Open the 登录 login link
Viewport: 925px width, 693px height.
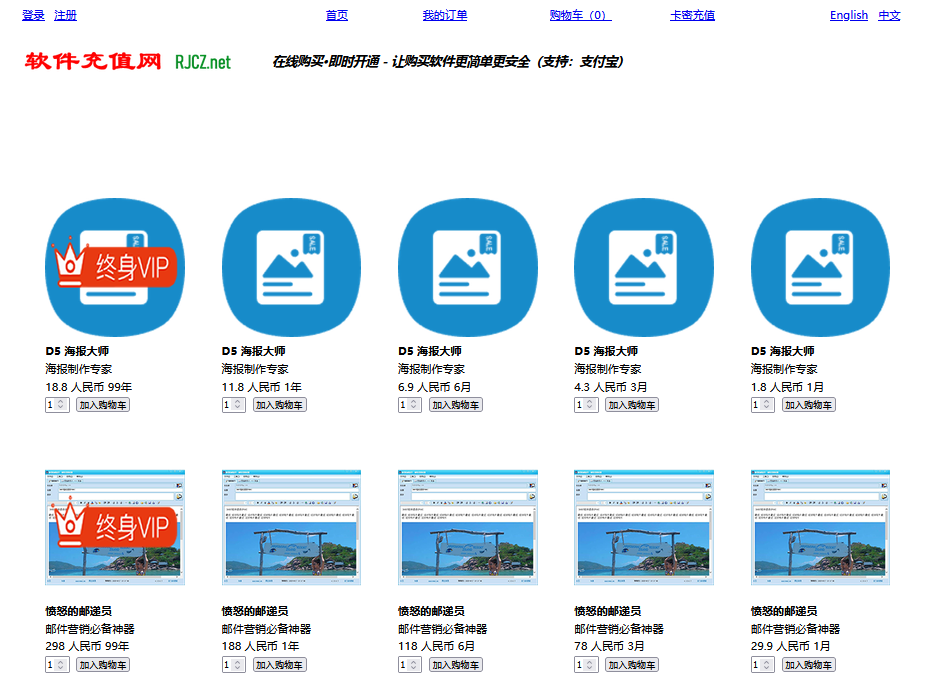pos(33,15)
